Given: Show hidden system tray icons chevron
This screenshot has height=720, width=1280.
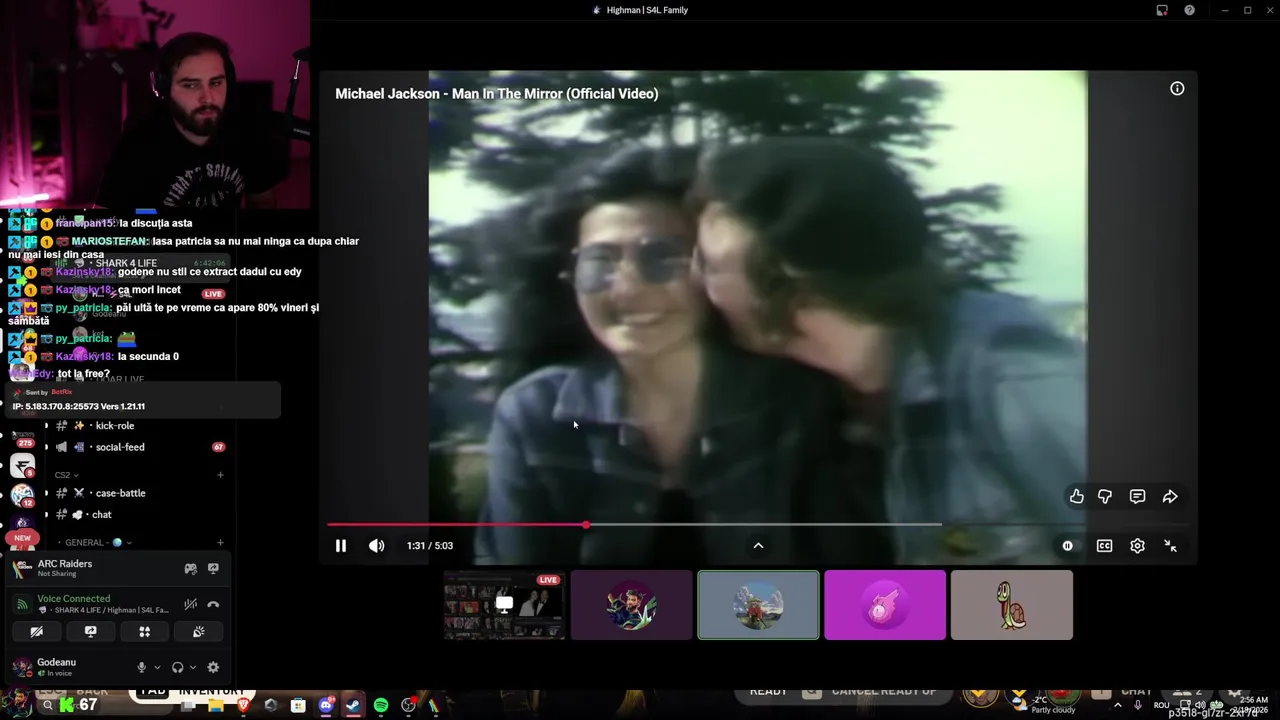Looking at the screenshot, I should (1118, 706).
